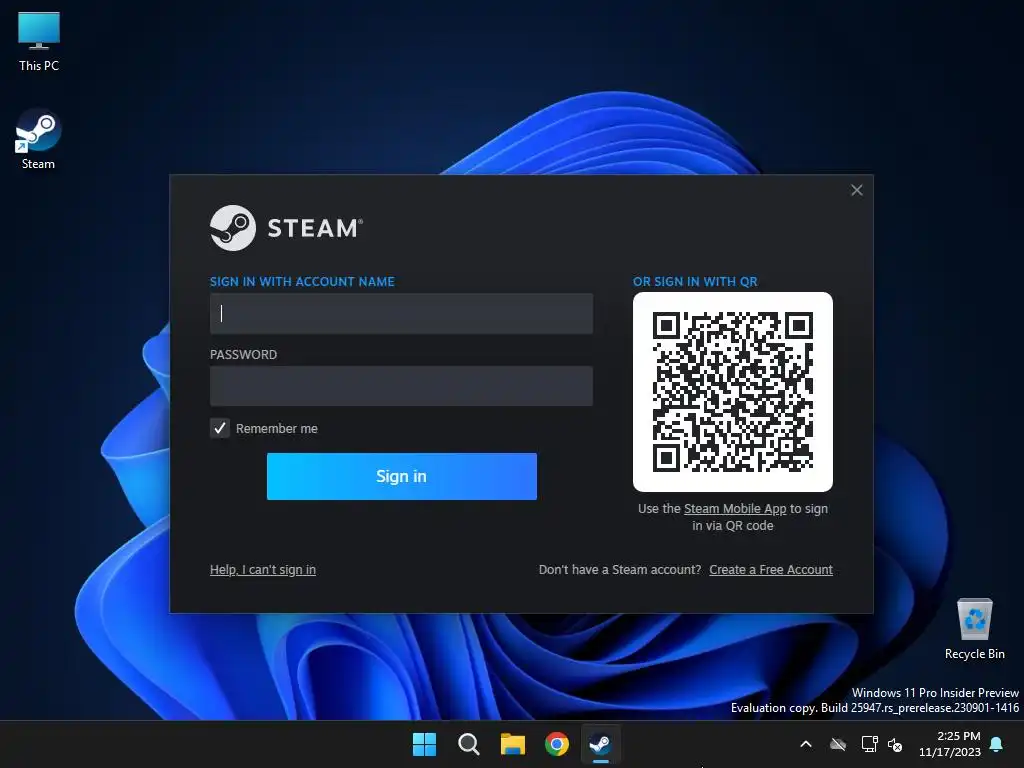Click the "OR SIGN IN WITH QR" heading

[695, 281]
